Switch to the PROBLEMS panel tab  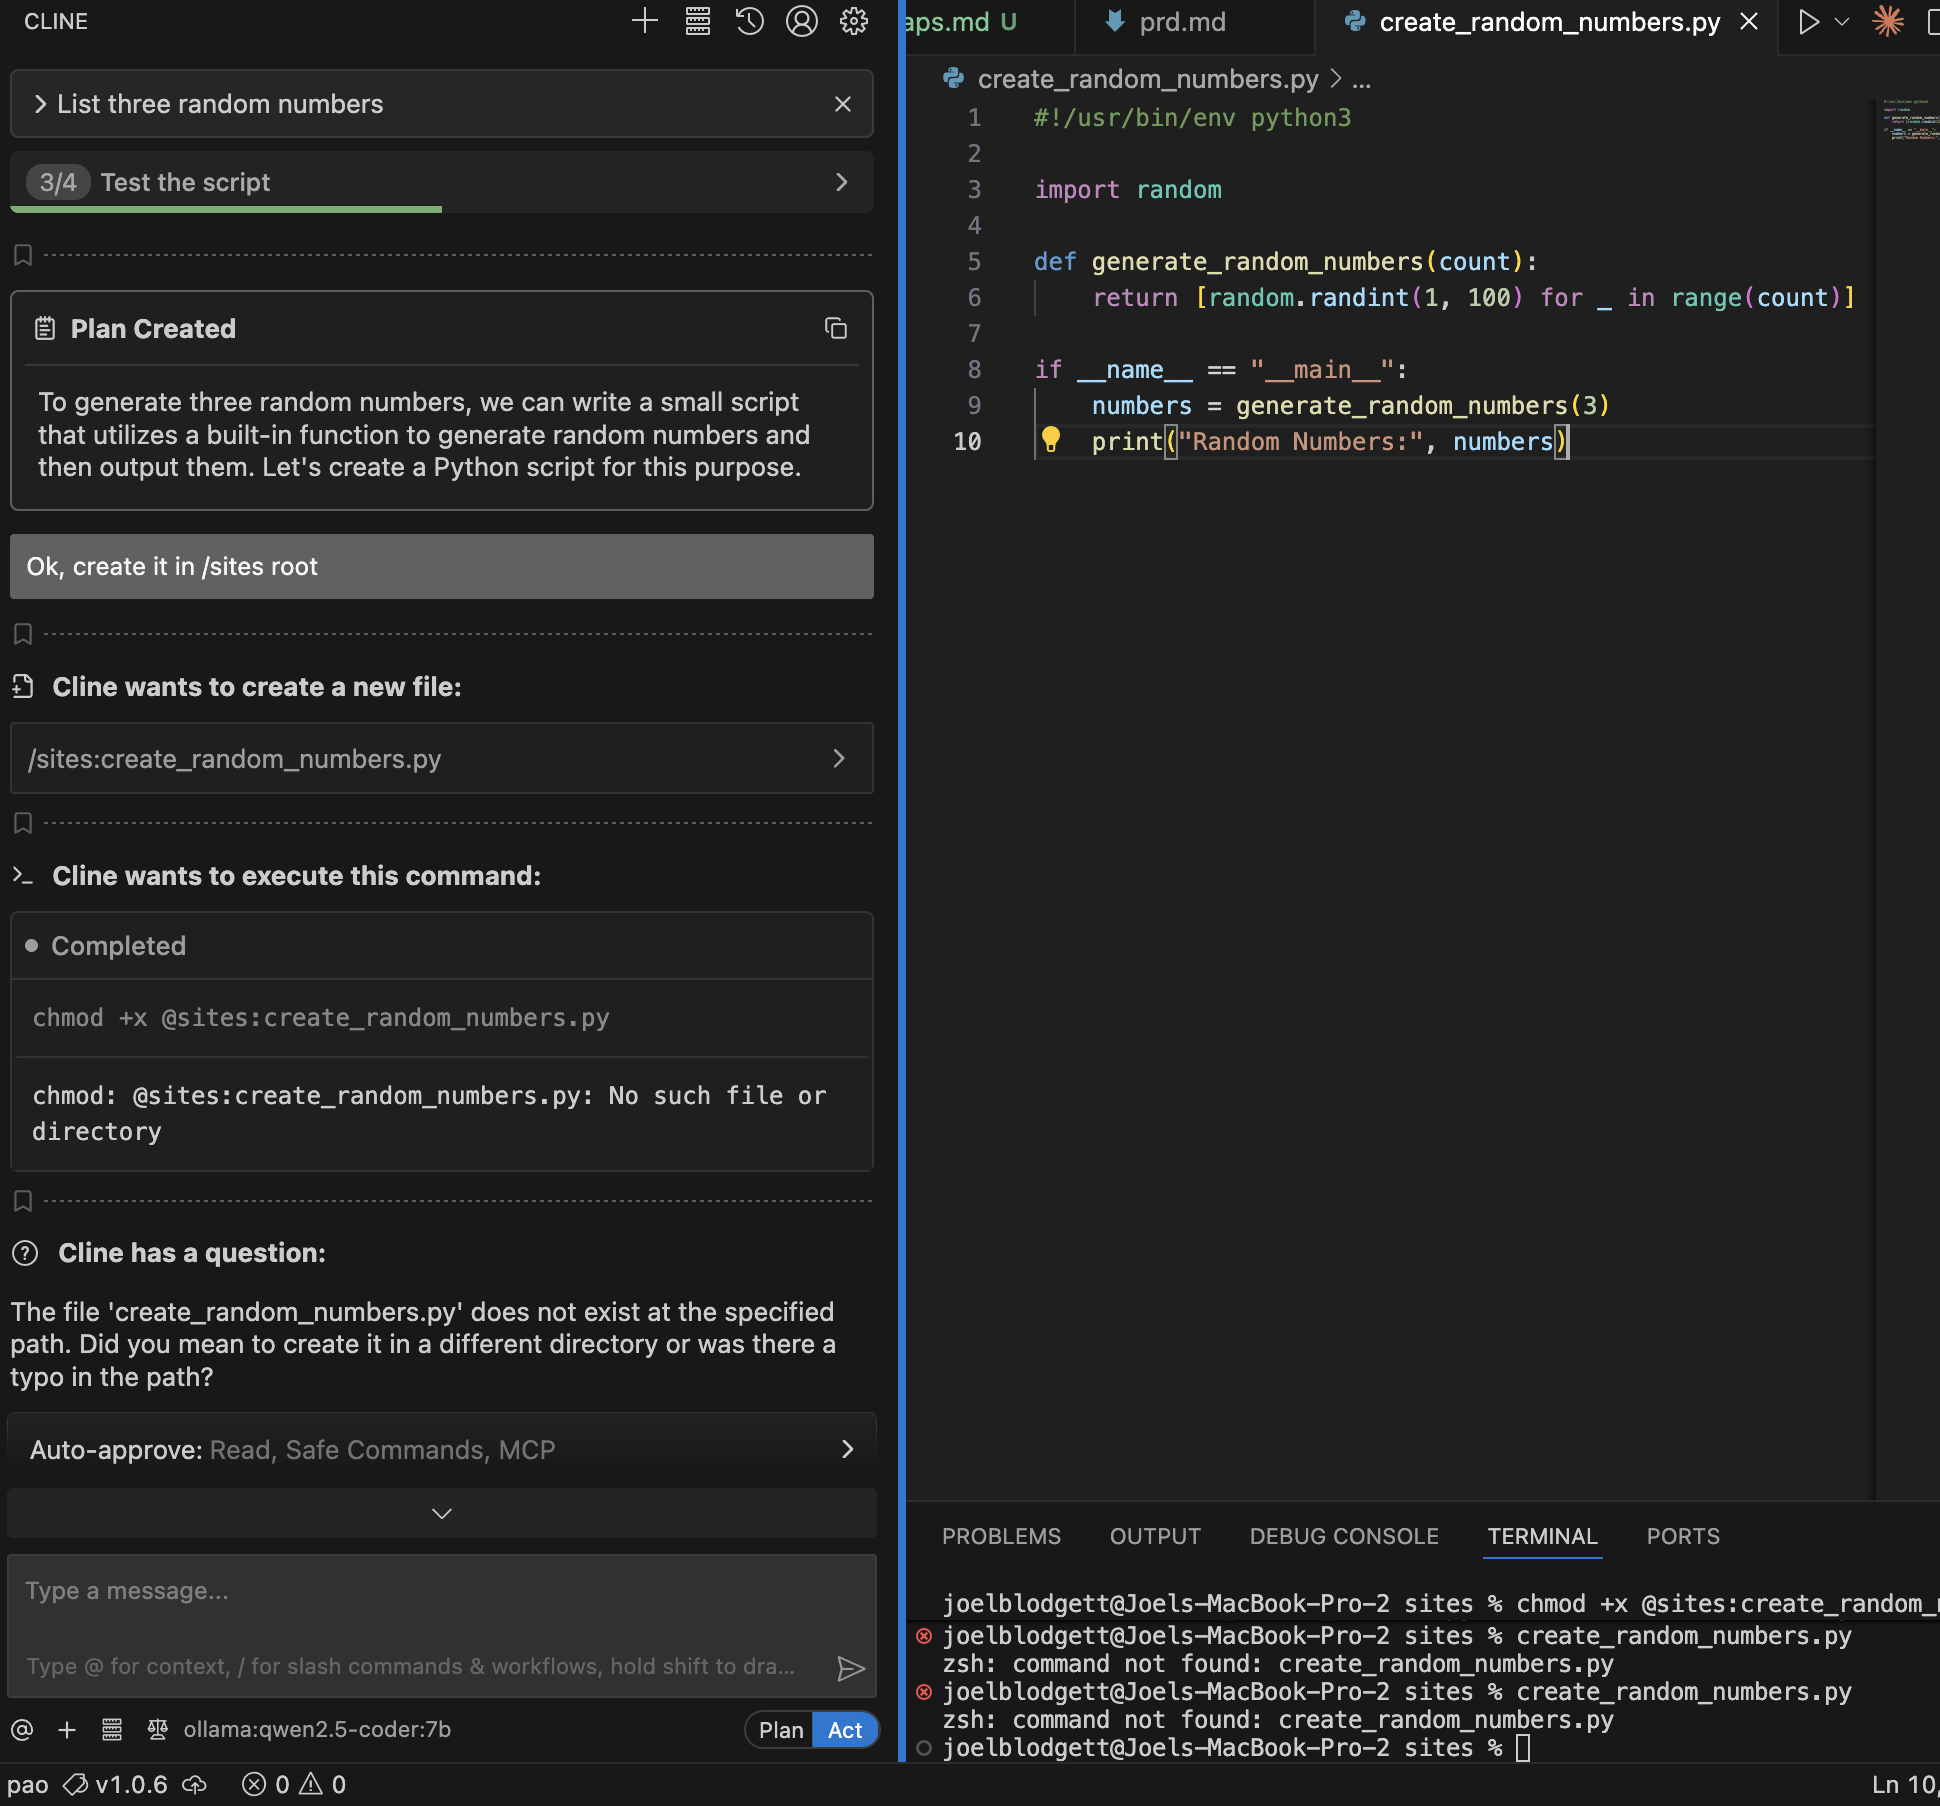(x=1001, y=1536)
